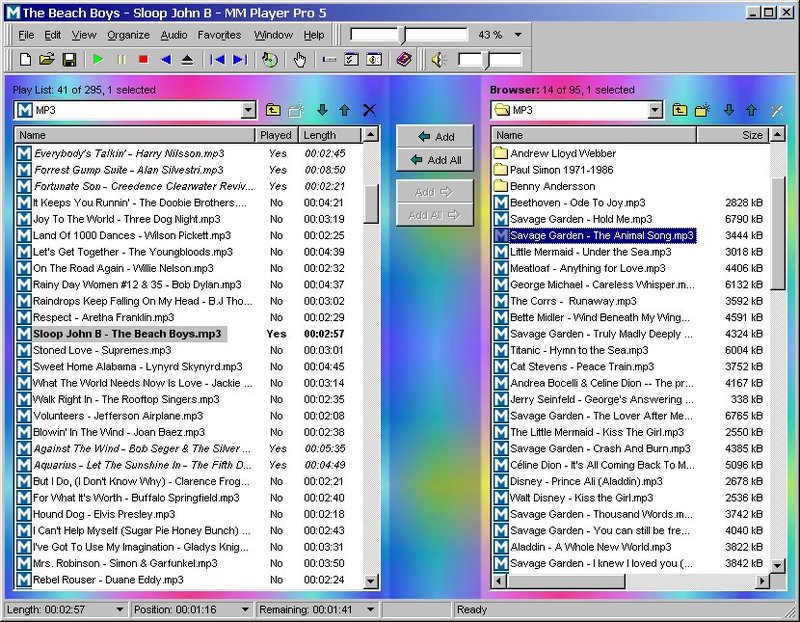This screenshot has height=622, width=800.
Task: Click the Browser pane up arrow icon
Action: pyautogui.click(x=751, y=110)
